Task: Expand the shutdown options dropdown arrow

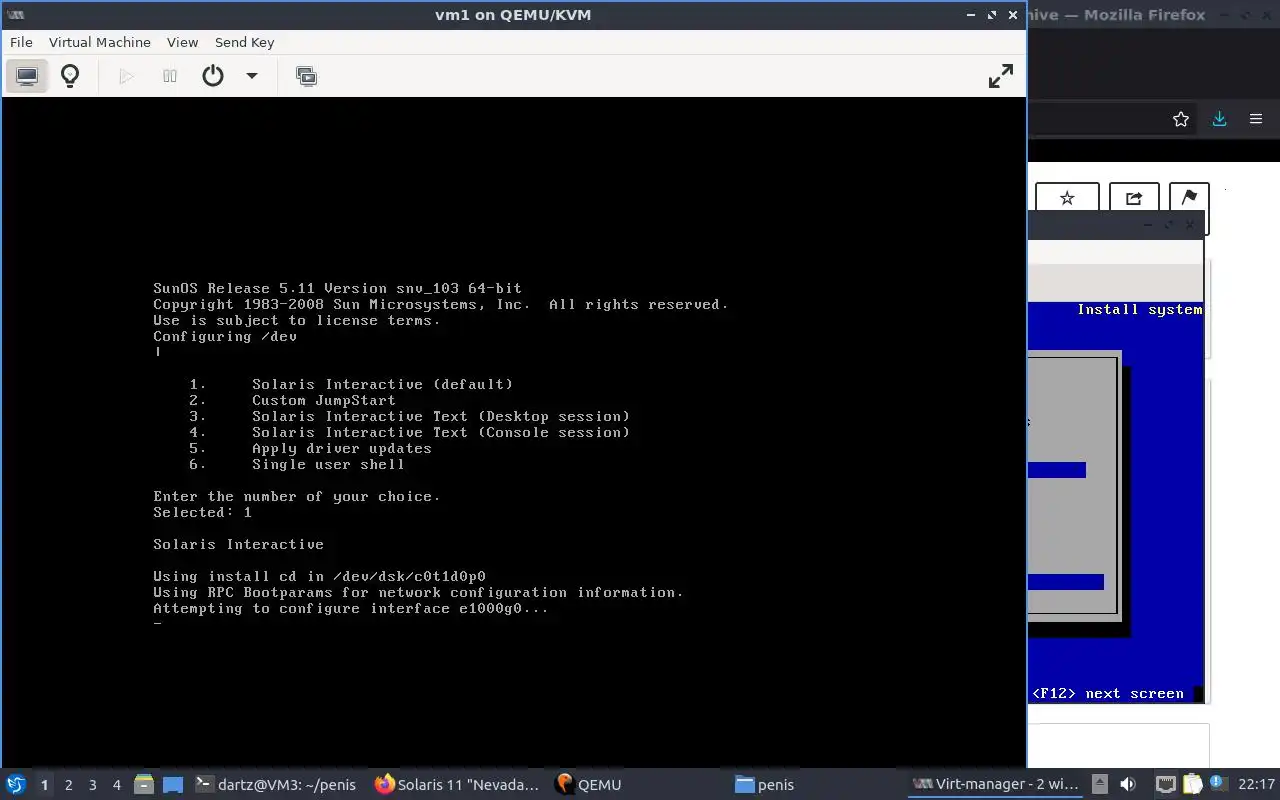Action: click(x=252, y=76)
